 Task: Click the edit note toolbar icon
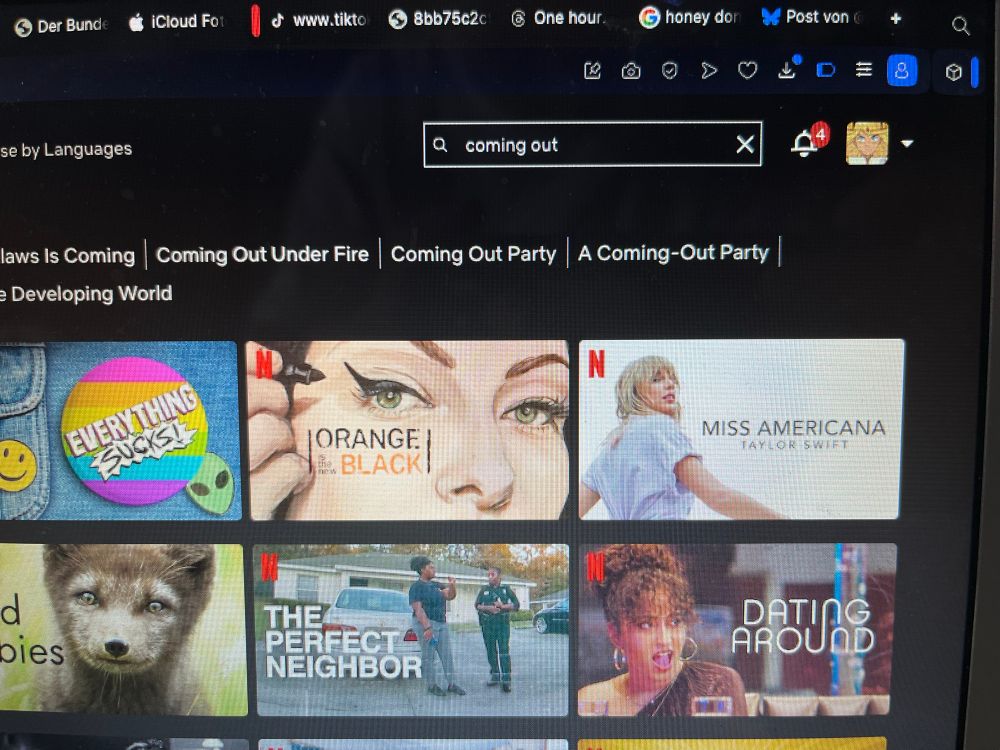(x=592, y=70)
